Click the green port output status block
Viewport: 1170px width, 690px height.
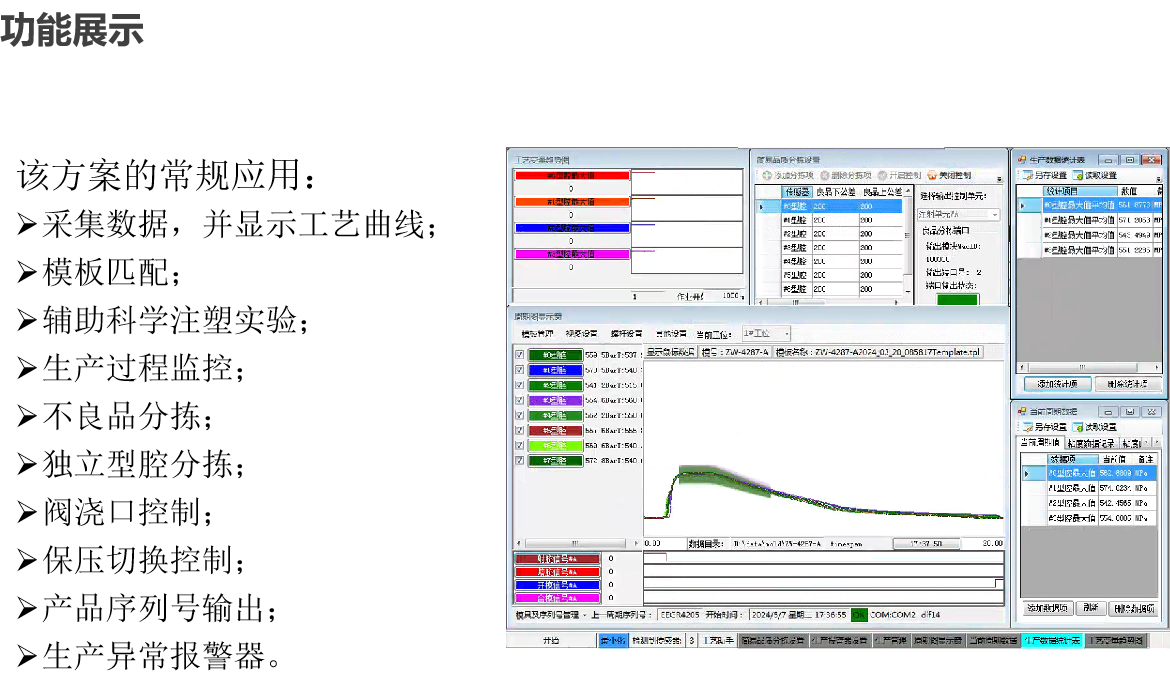pyautogui.click(x=957, y=299)
